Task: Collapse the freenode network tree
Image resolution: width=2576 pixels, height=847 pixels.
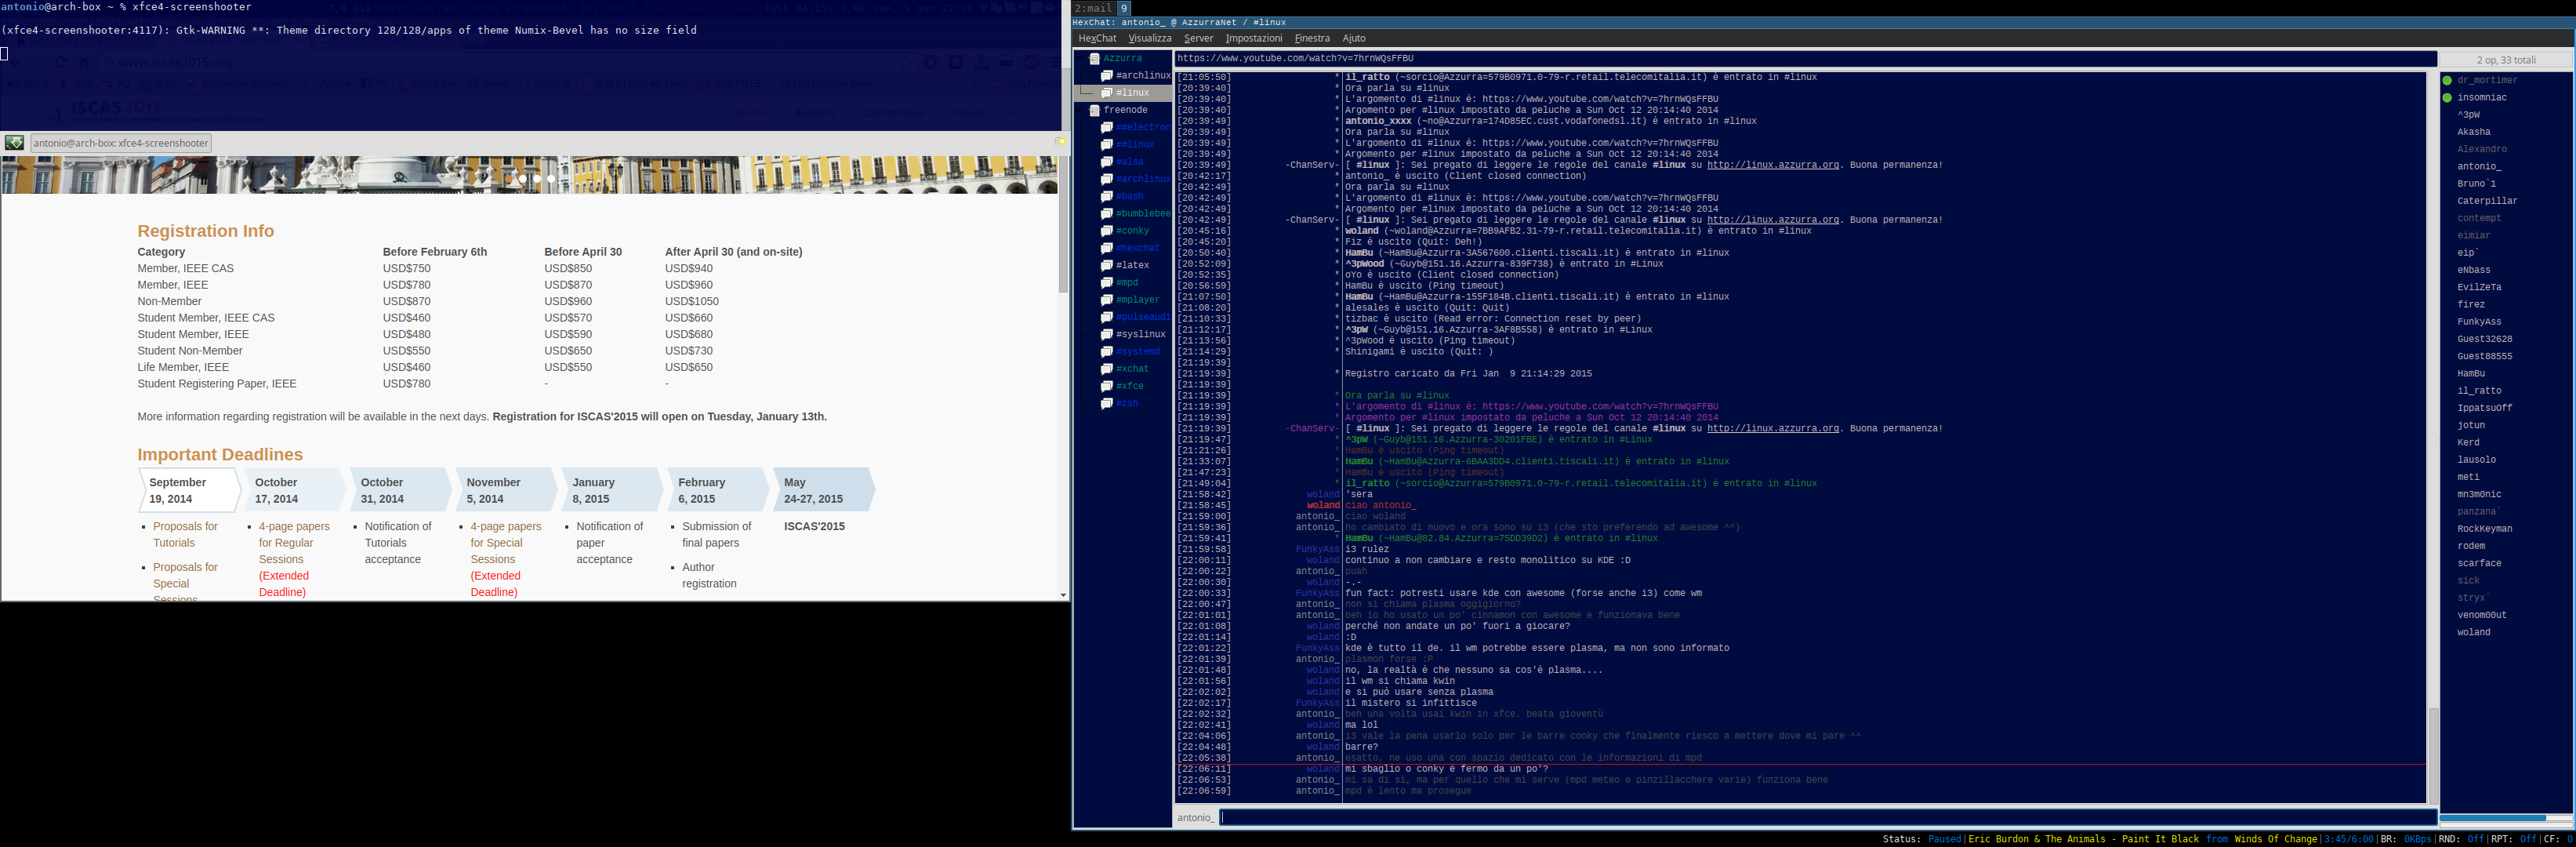Action: click(x=1082, y=111)
